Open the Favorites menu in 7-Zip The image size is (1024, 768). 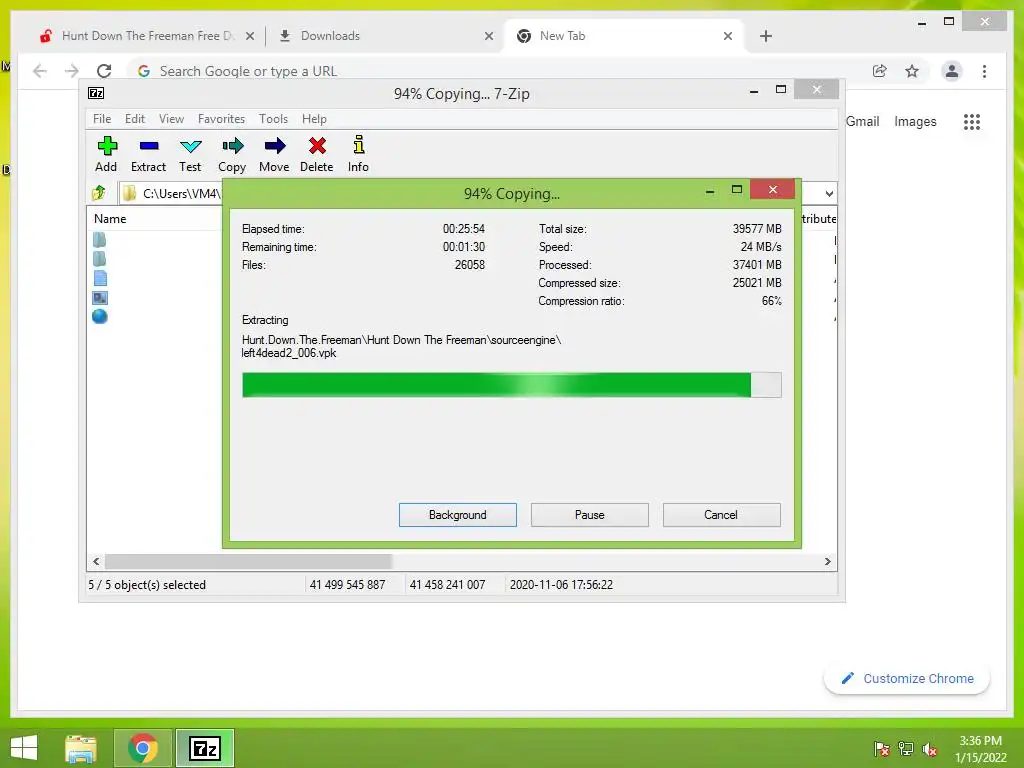click(221, 119)
